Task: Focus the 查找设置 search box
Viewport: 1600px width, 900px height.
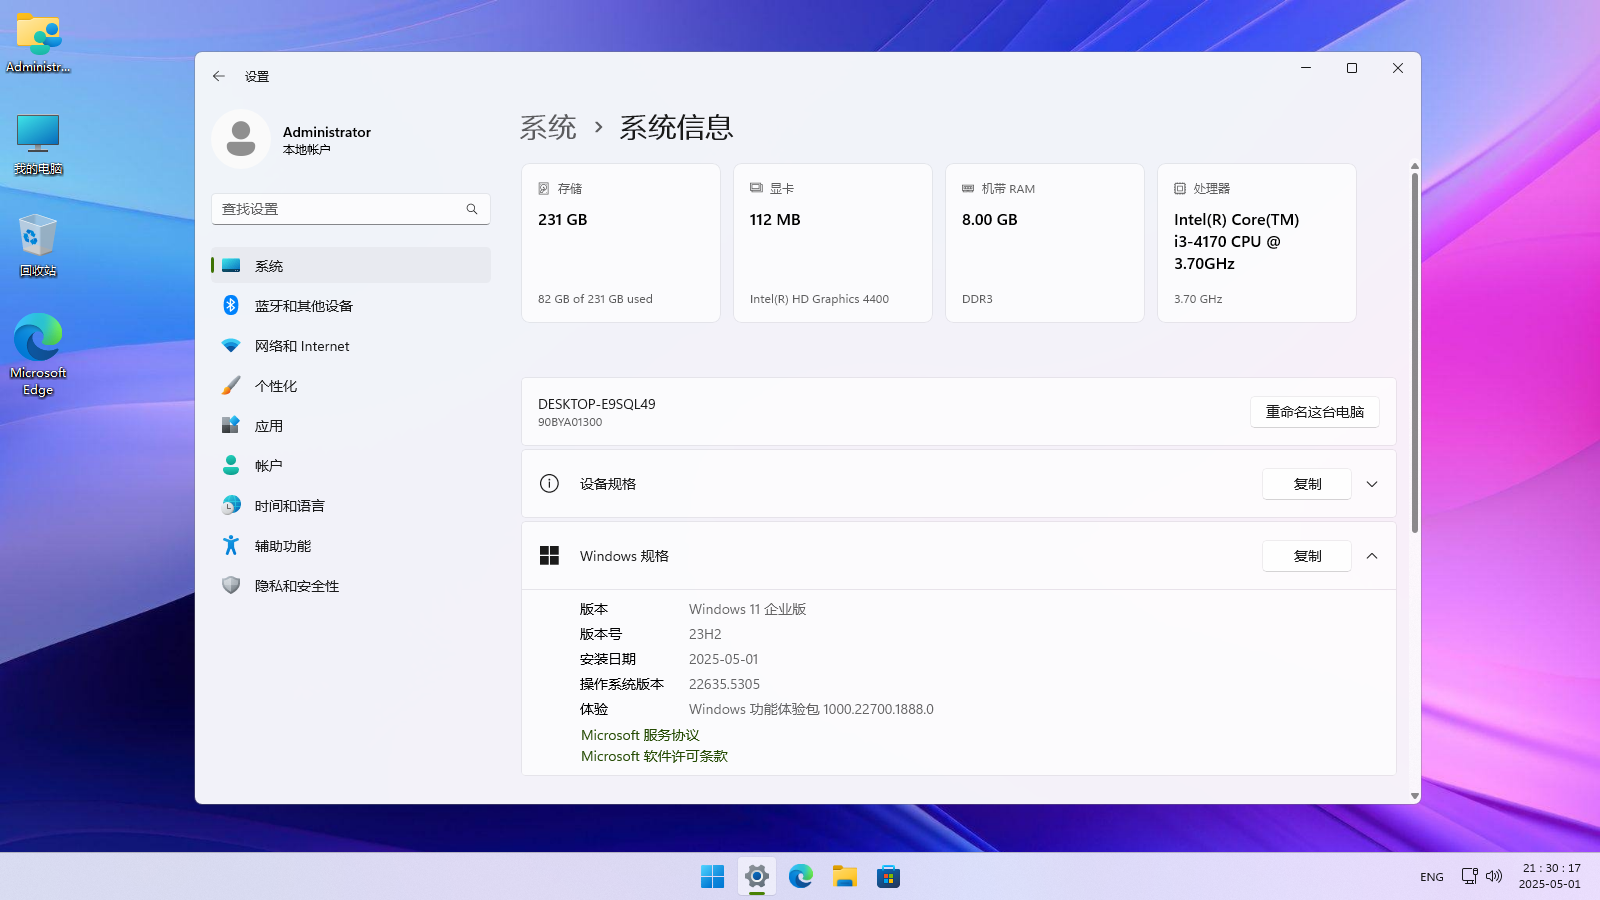Action: [x=351, y=209]
